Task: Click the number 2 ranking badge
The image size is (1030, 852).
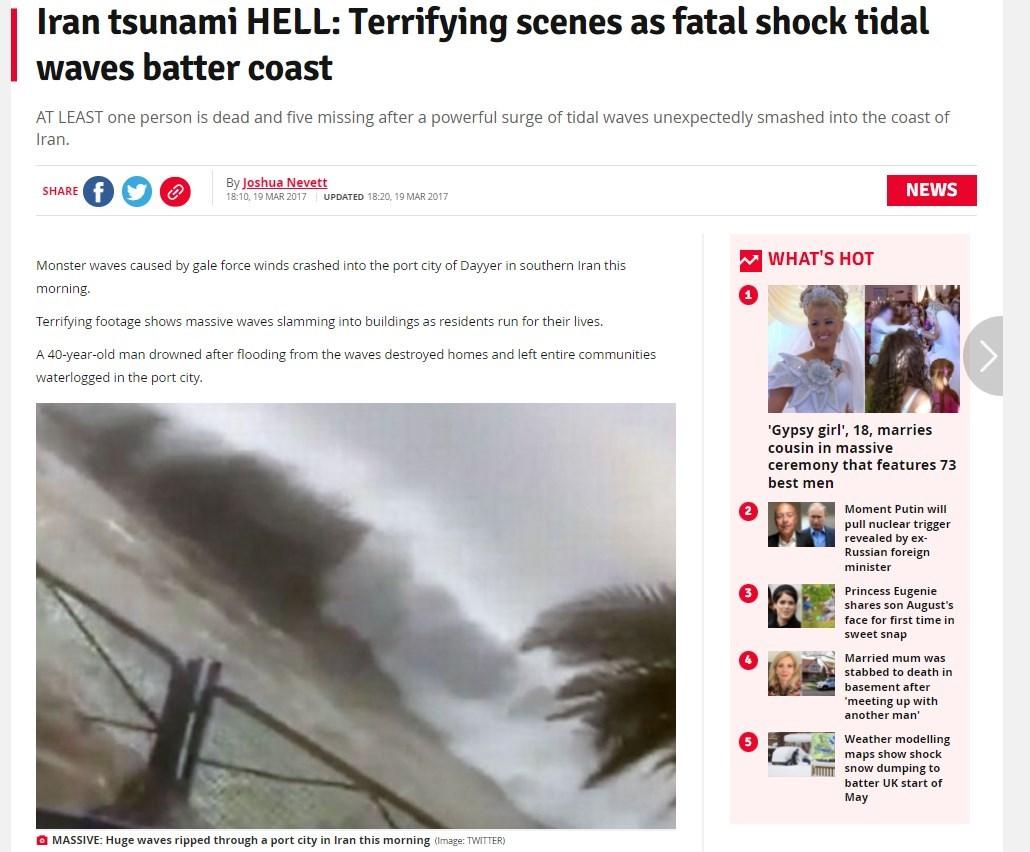Action: 748,511
